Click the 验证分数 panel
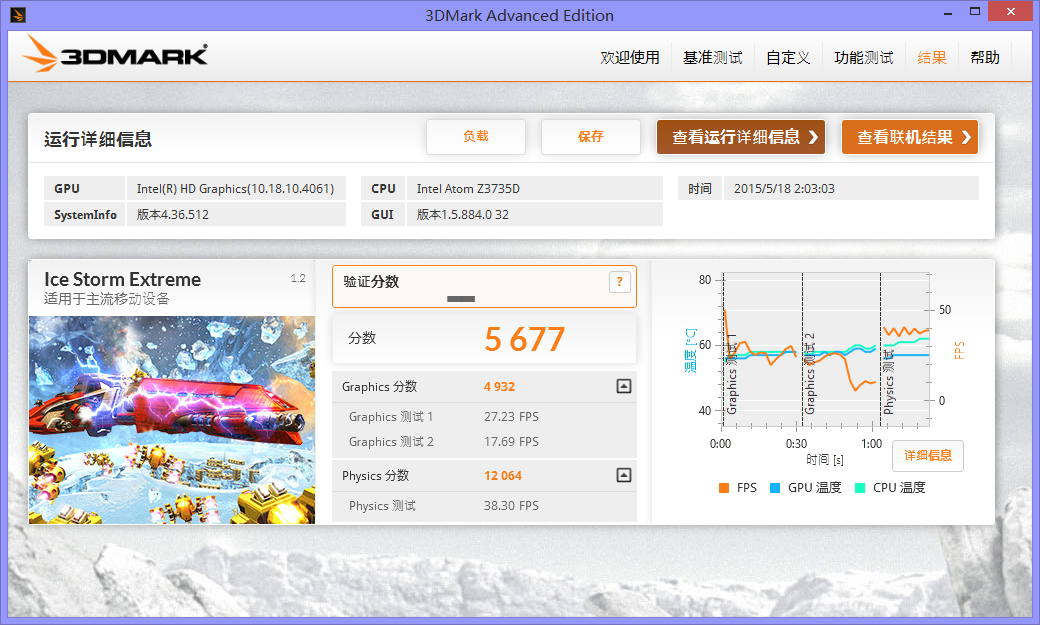1040x625 pixels. tap(484, 287)
